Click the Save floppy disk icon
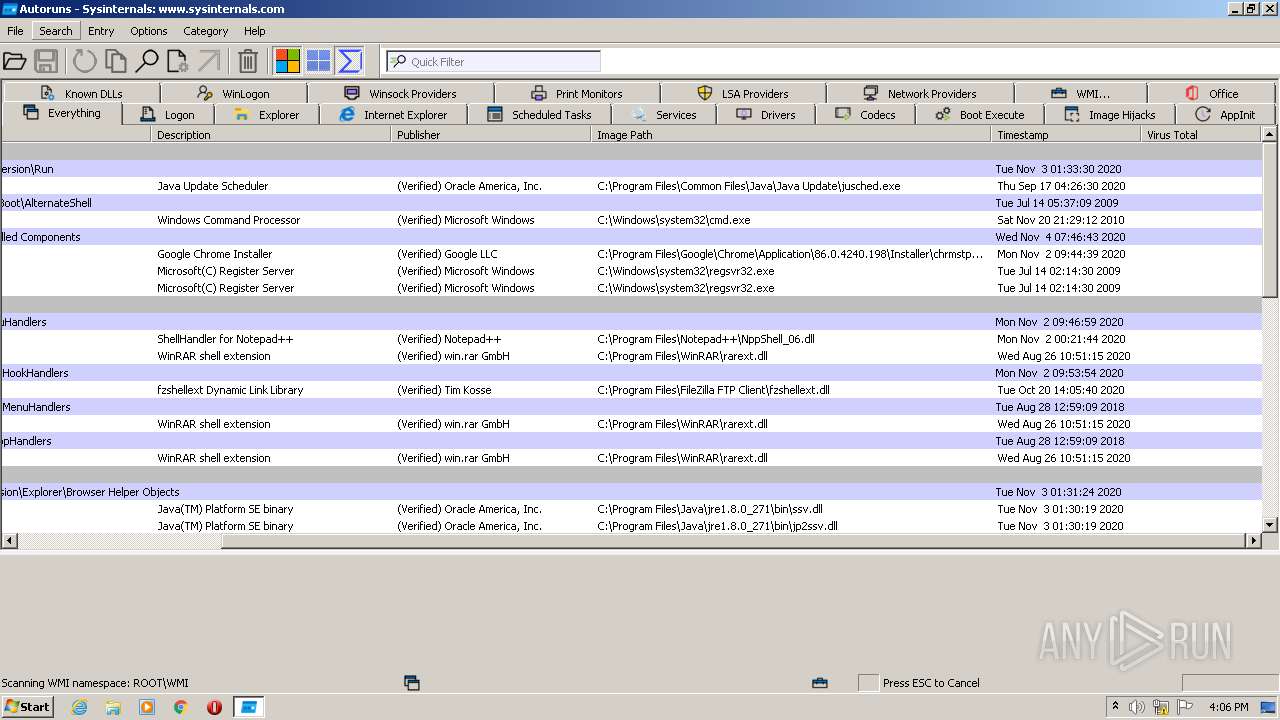This screenshot has width=1280, height=720. [46, 62]
